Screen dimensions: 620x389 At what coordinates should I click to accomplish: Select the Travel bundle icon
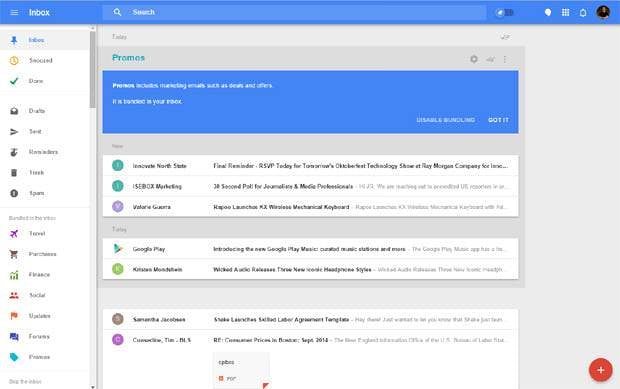pyautogui.click(x=14, y=233)
